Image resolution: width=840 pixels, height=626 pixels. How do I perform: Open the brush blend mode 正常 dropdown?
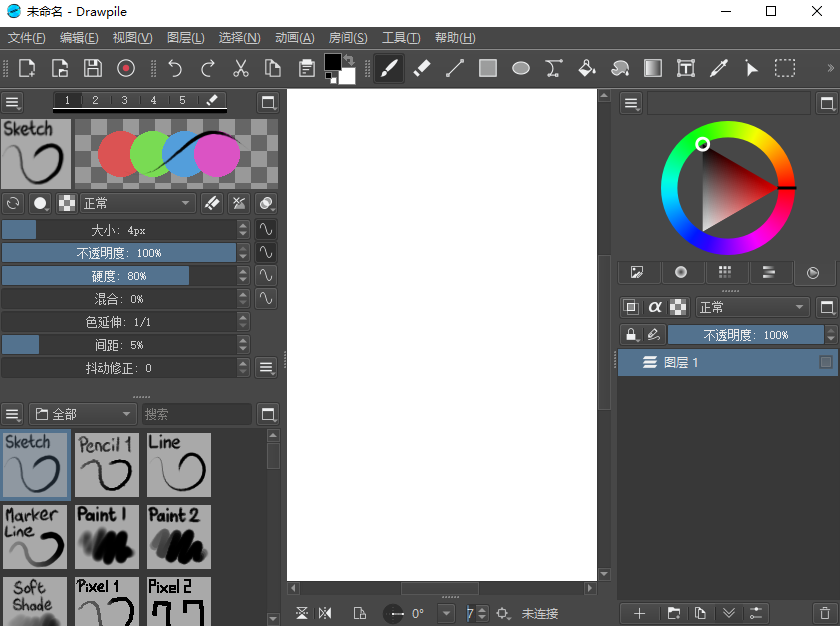(x=137, y=203)
